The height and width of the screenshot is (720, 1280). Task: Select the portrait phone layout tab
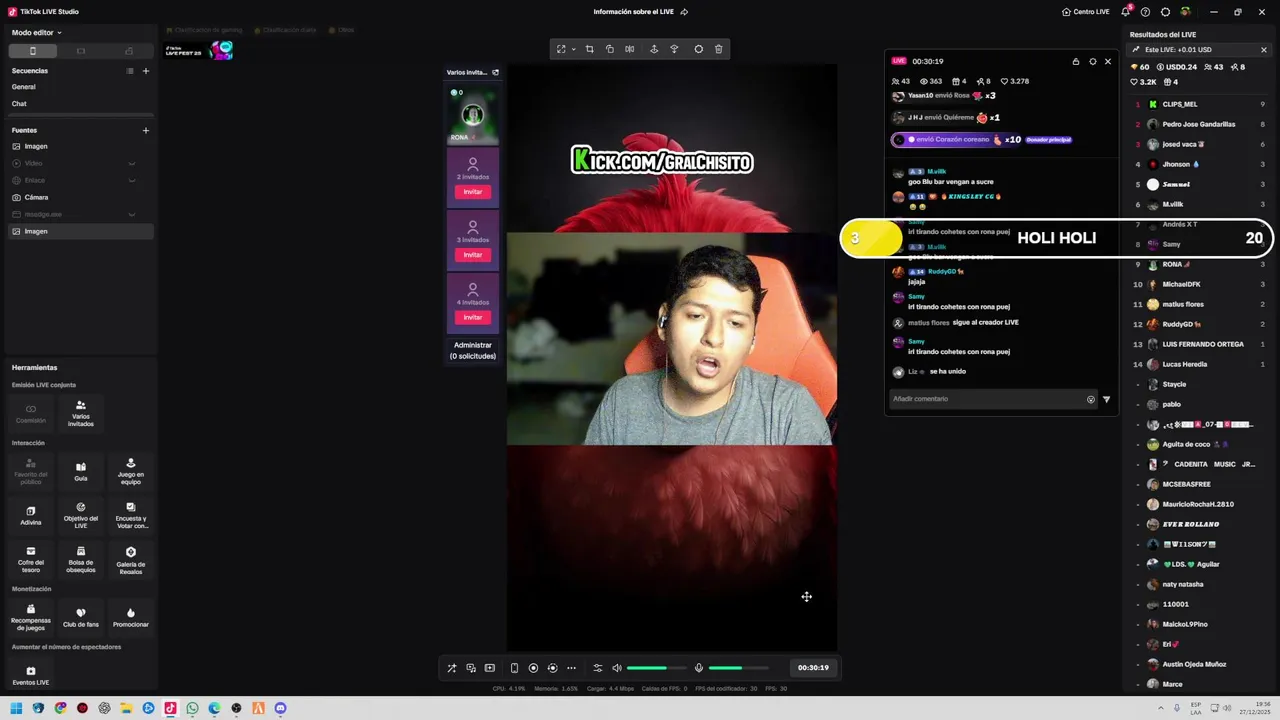pyautogui.click(x=32, y=51)
